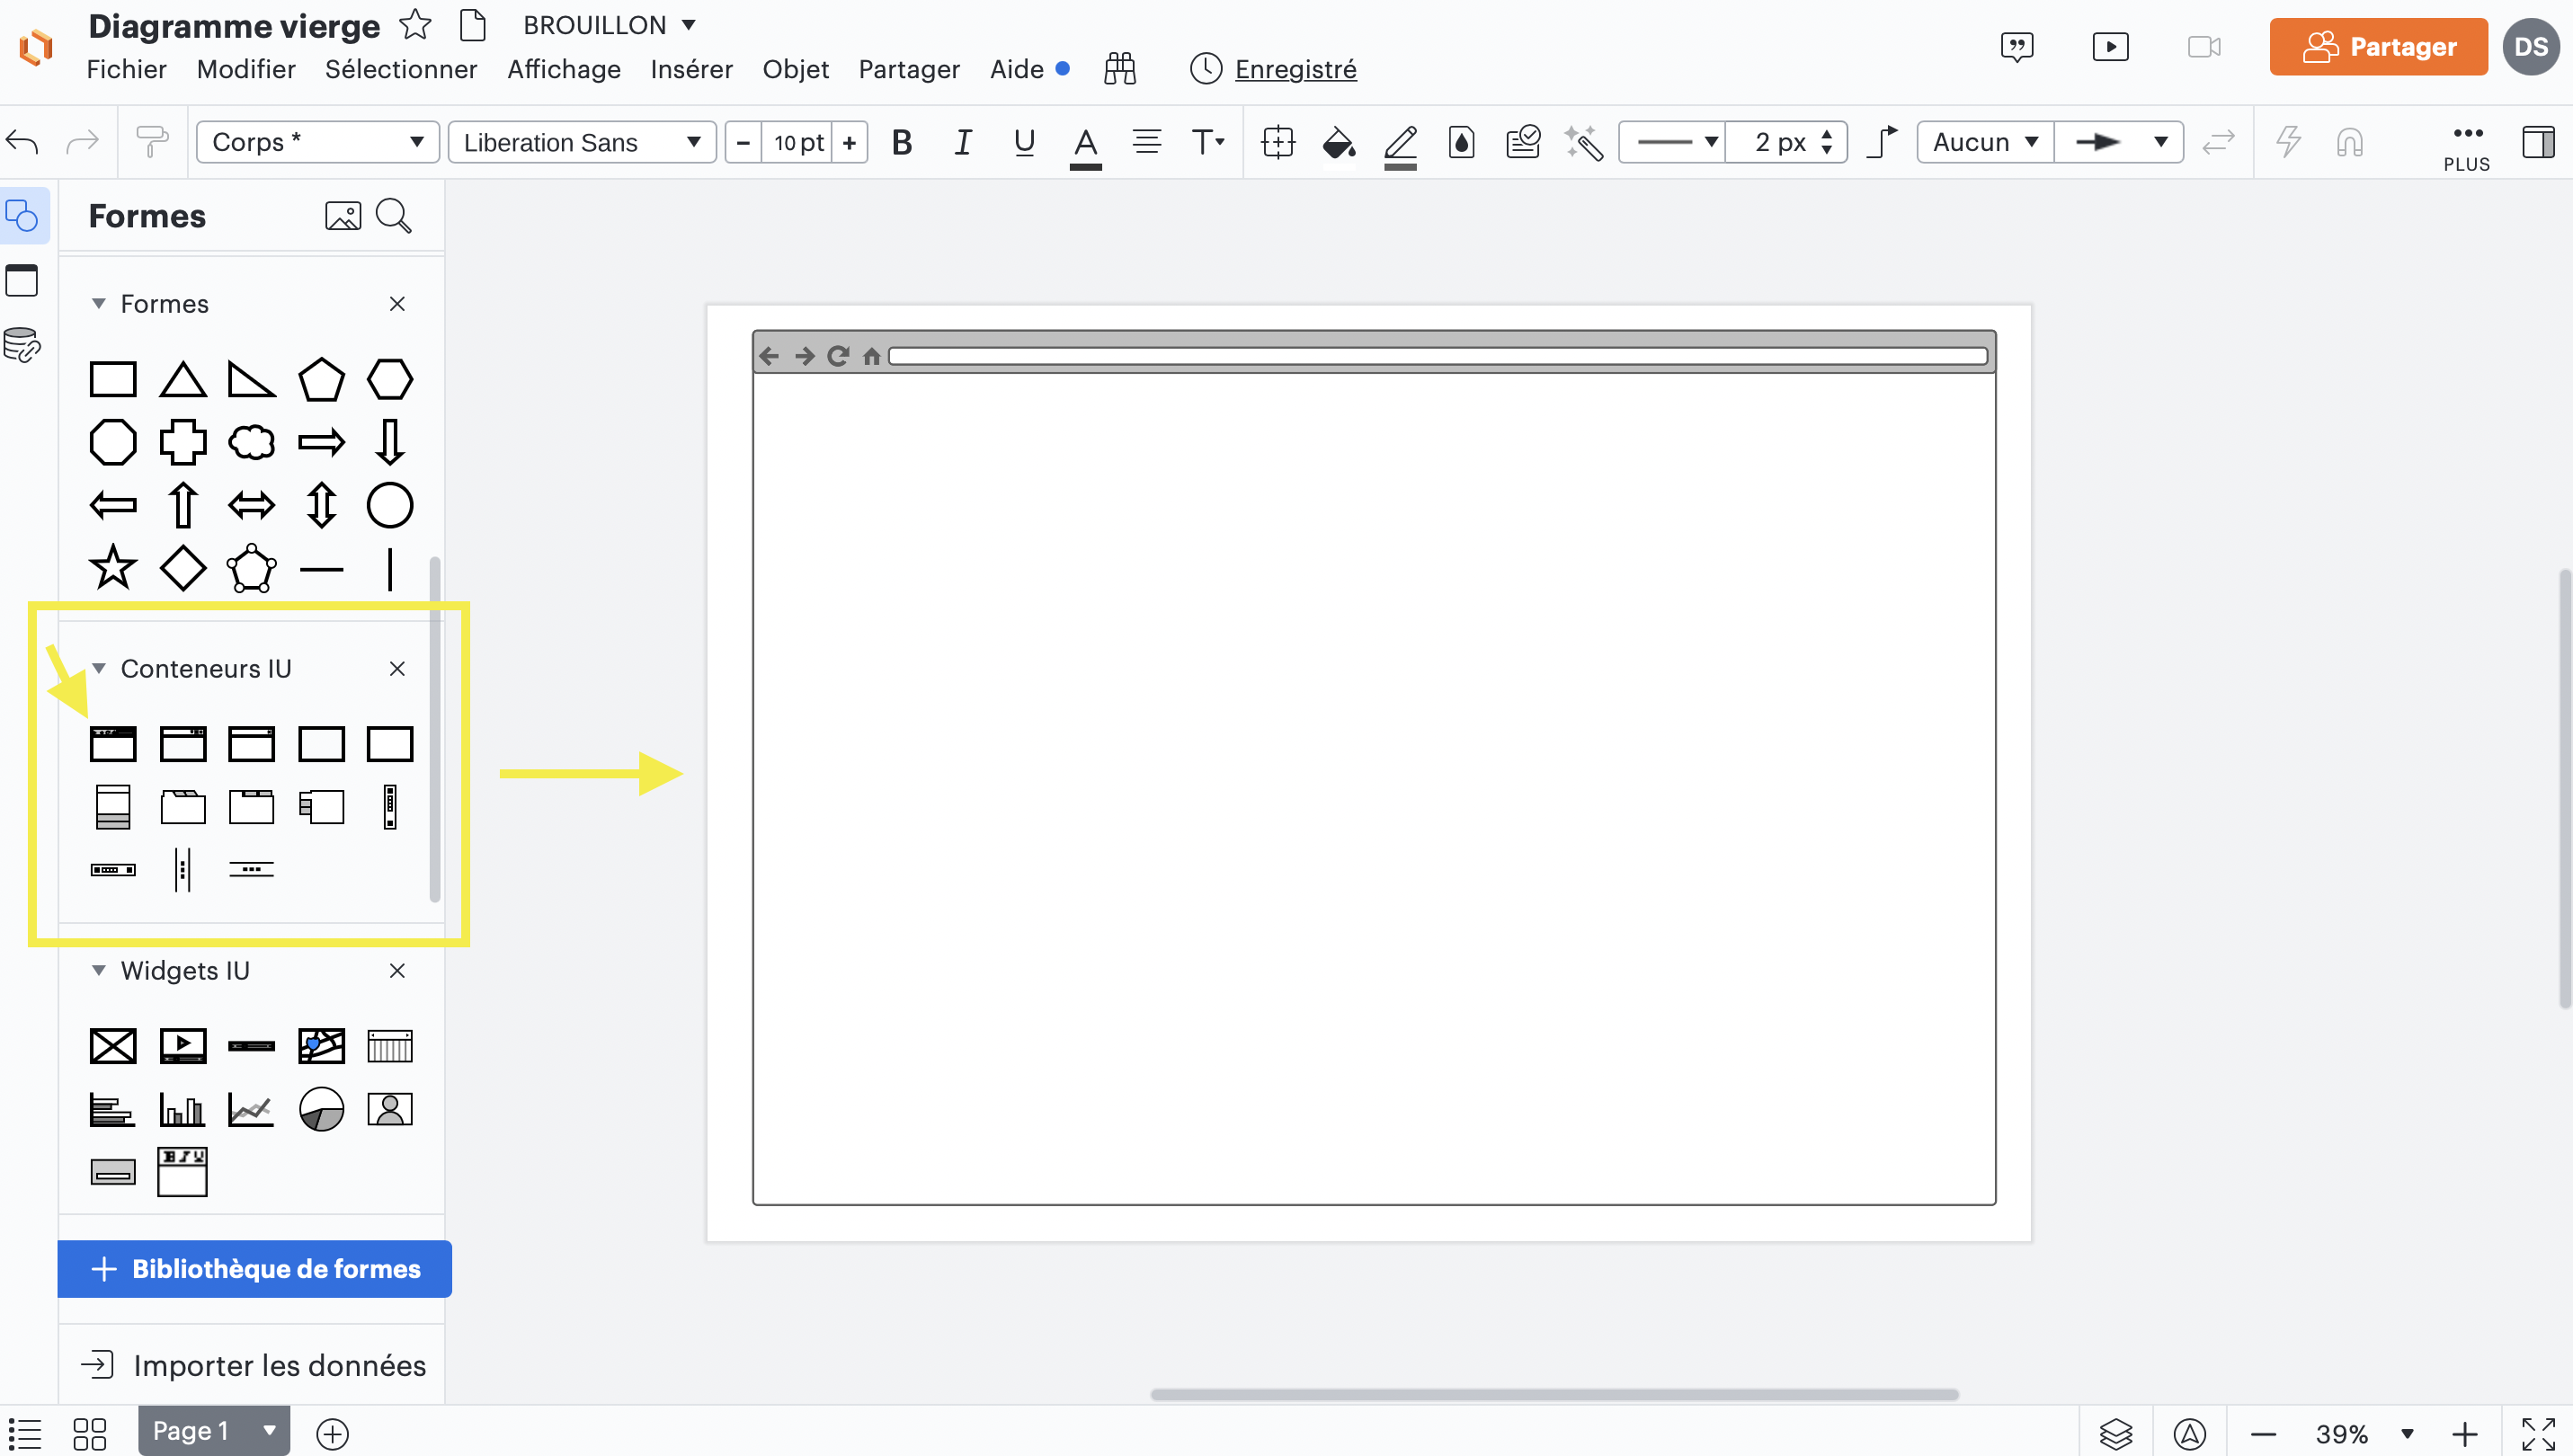This screenshot has width=2573, height=1456.
Task: Click the orange Partager button
Action: (2378, 46)
